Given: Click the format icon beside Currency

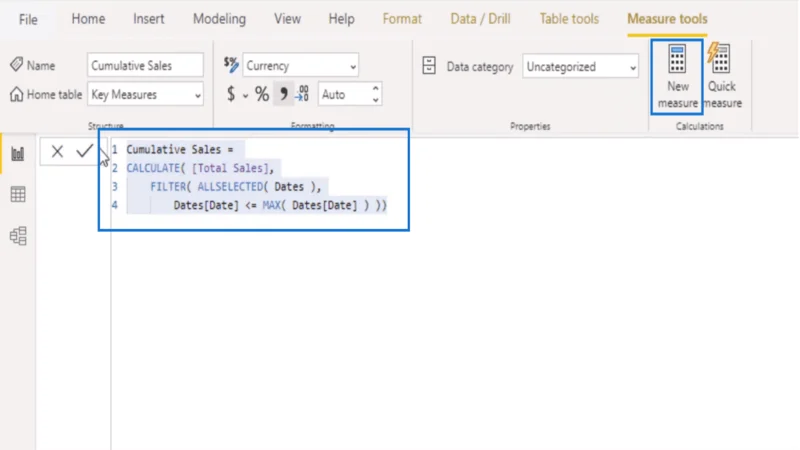Looking at the screenshot, I should point(231,65).
